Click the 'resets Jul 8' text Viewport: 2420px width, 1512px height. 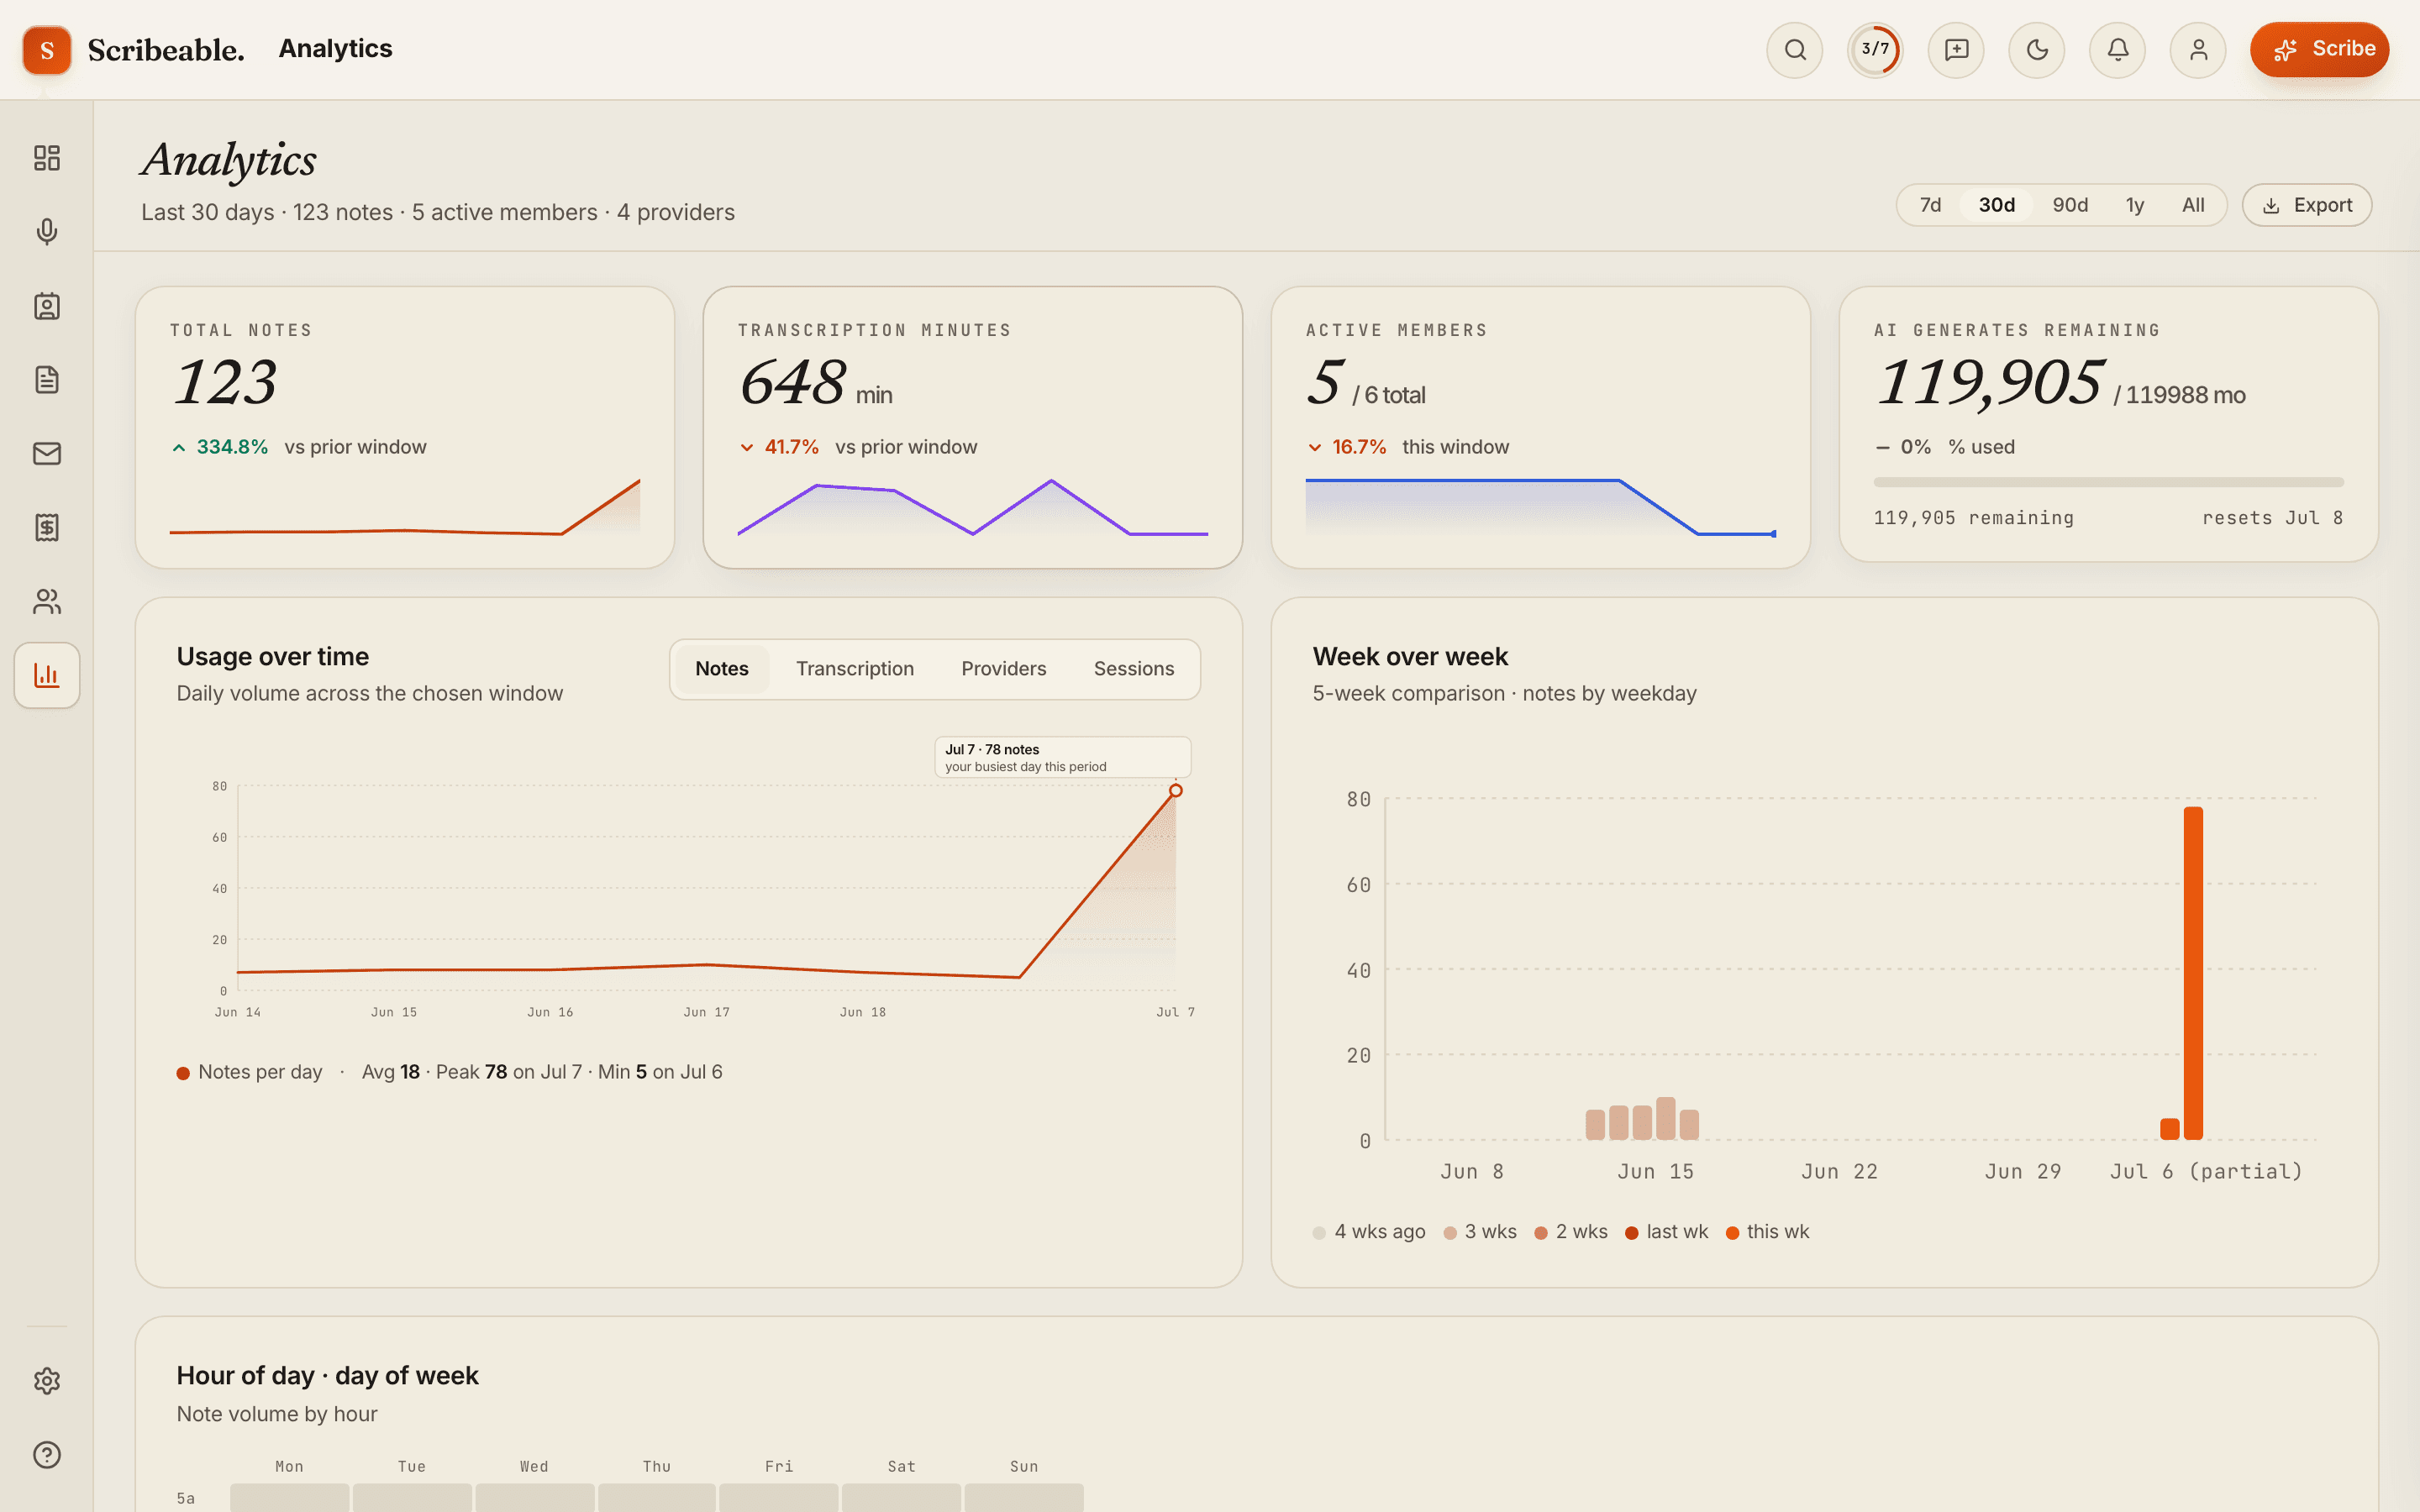point(2272,518)
